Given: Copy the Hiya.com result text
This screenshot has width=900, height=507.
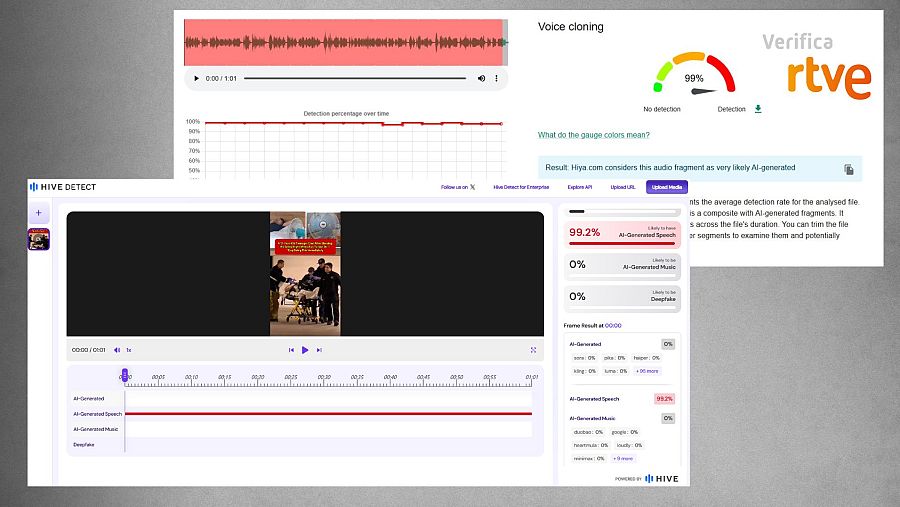Looking at the screenshot, I should [848, 169].
